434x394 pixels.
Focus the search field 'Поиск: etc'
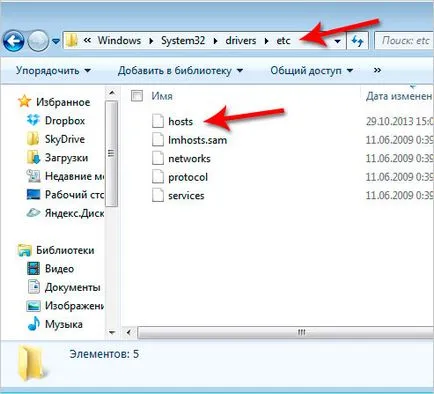point(405,41)
